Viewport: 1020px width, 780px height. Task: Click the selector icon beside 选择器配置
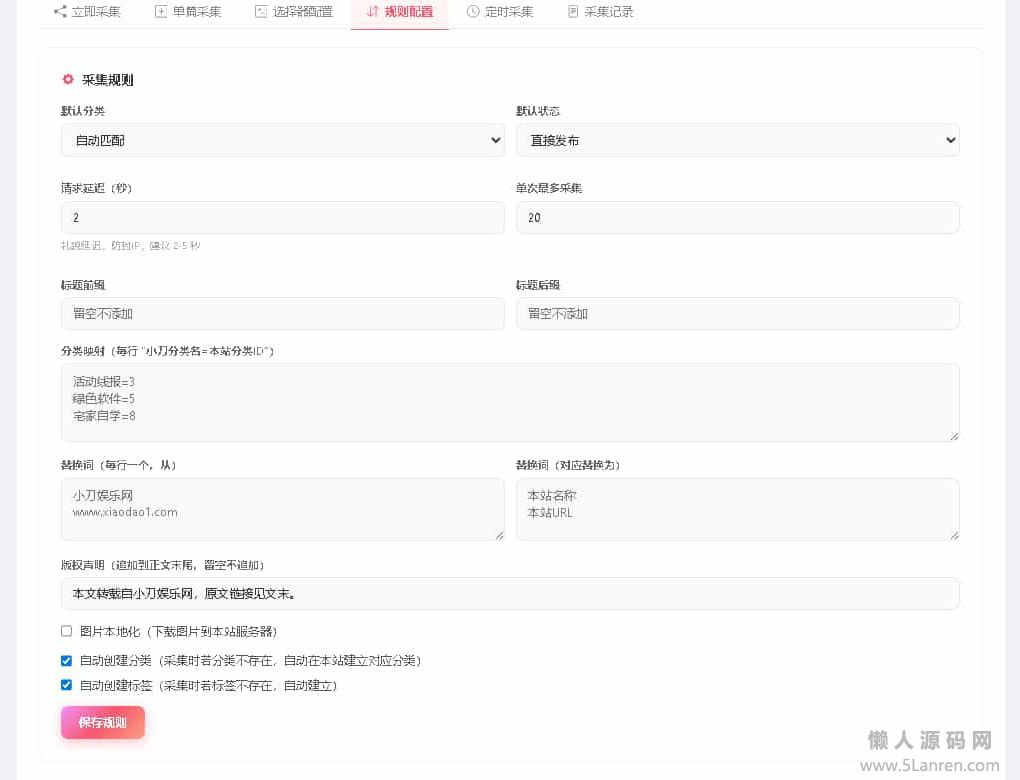pos(261,11)
